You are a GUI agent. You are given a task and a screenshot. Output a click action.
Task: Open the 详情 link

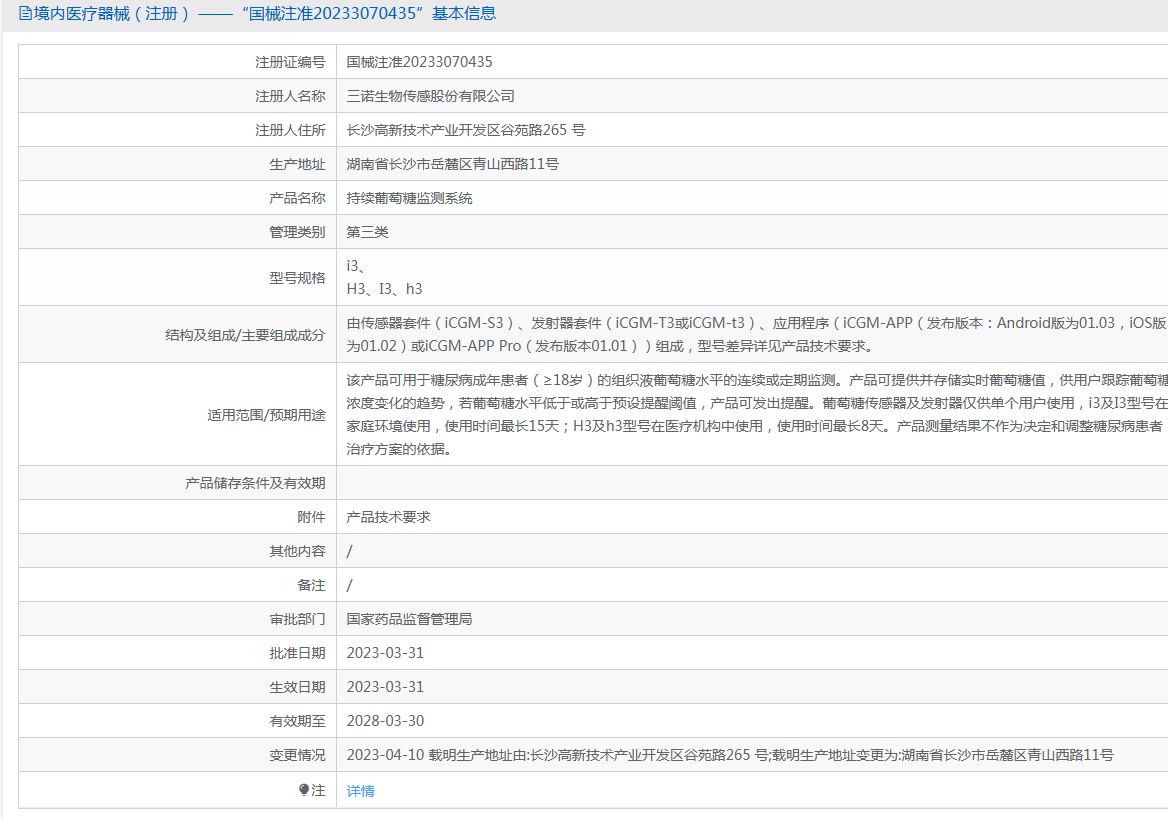(360, 791)
